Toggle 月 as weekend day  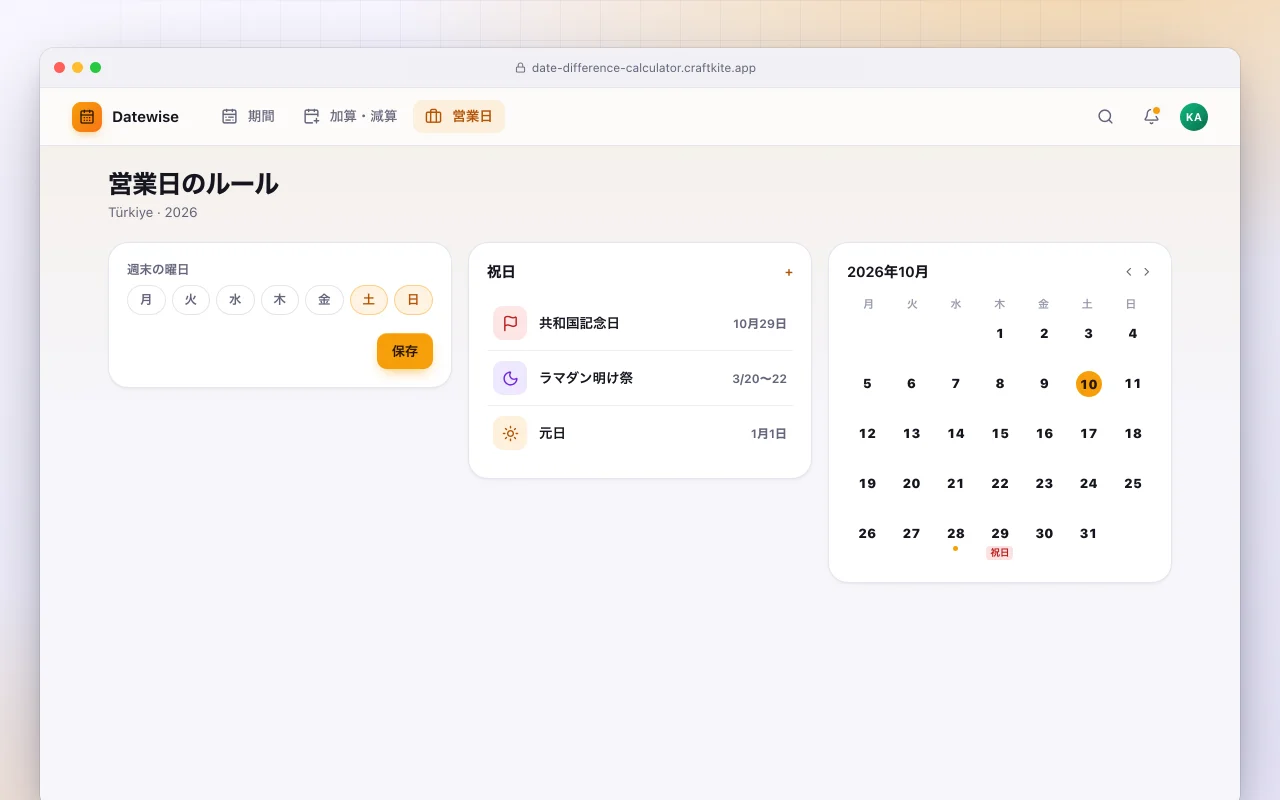click(x=146, y=300)
